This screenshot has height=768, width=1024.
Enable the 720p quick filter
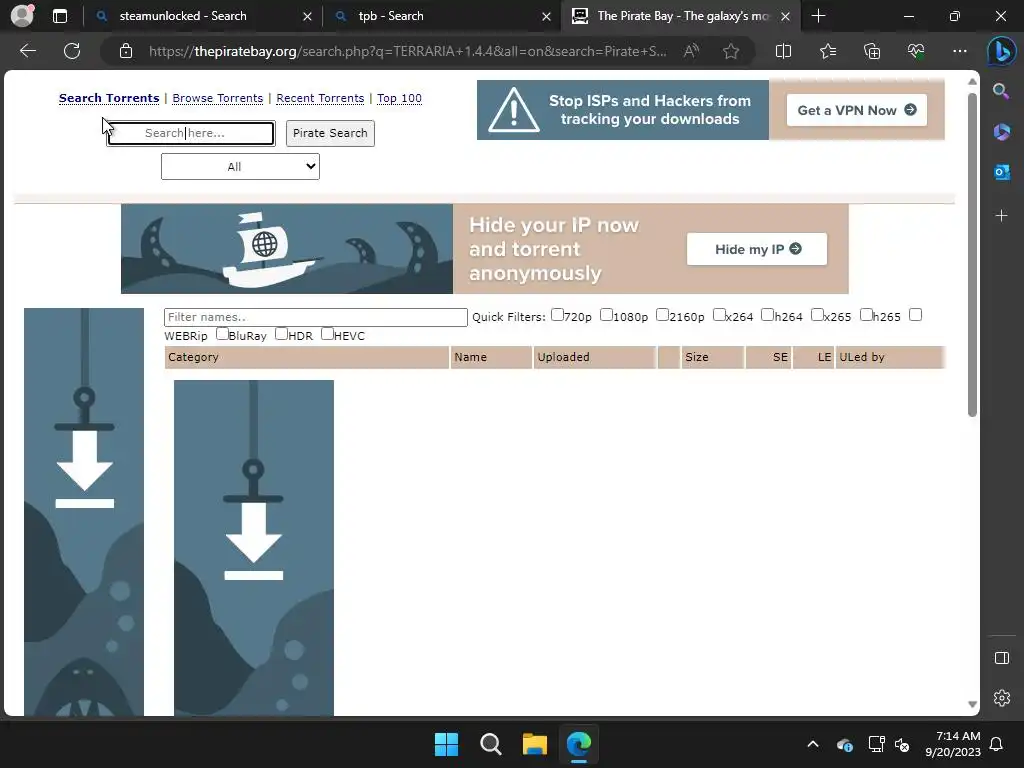pos(557,315)
